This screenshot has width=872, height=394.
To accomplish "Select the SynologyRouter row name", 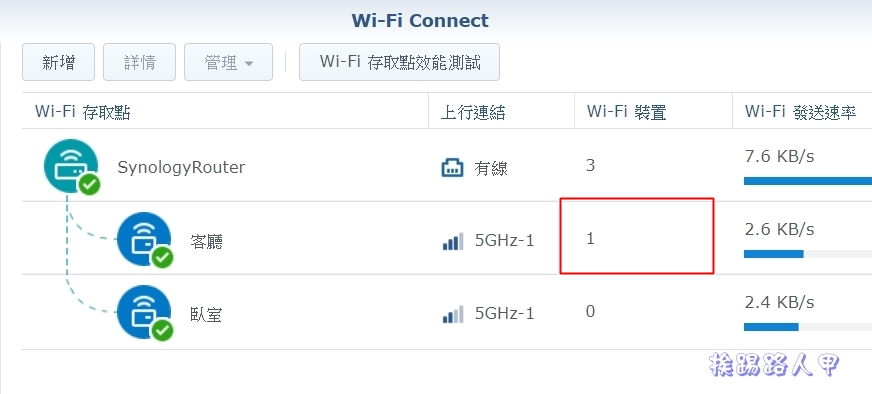I will (x=181, y=167).
